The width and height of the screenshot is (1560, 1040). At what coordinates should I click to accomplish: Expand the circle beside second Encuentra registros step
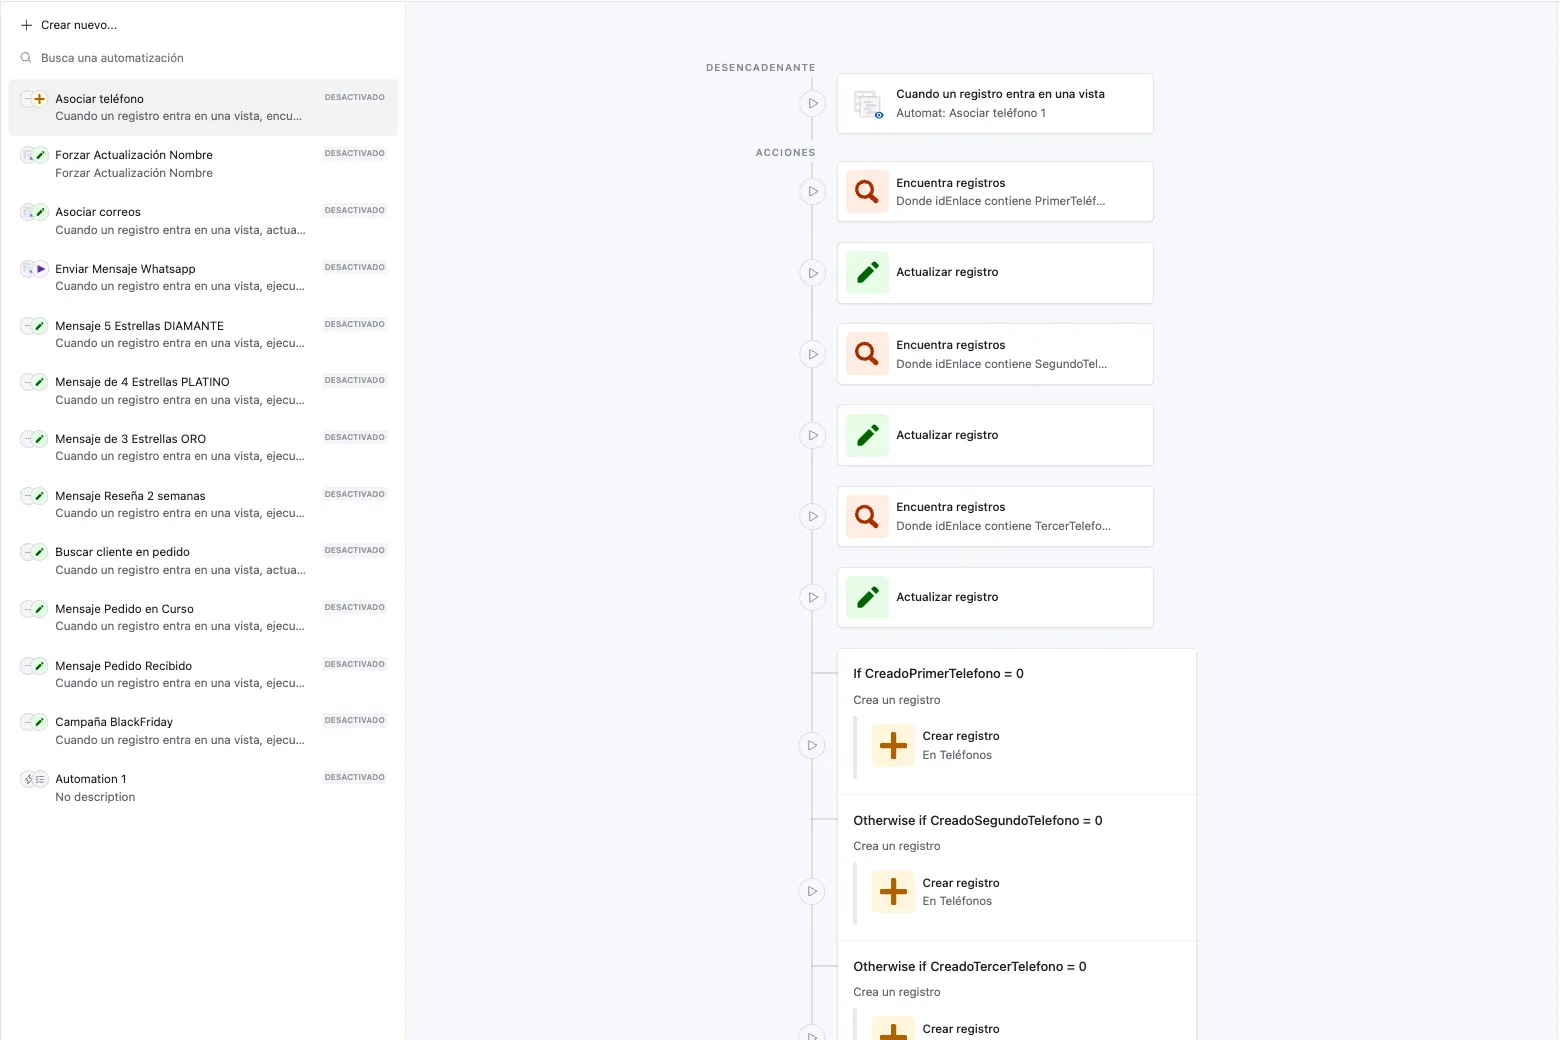[812, 354]
